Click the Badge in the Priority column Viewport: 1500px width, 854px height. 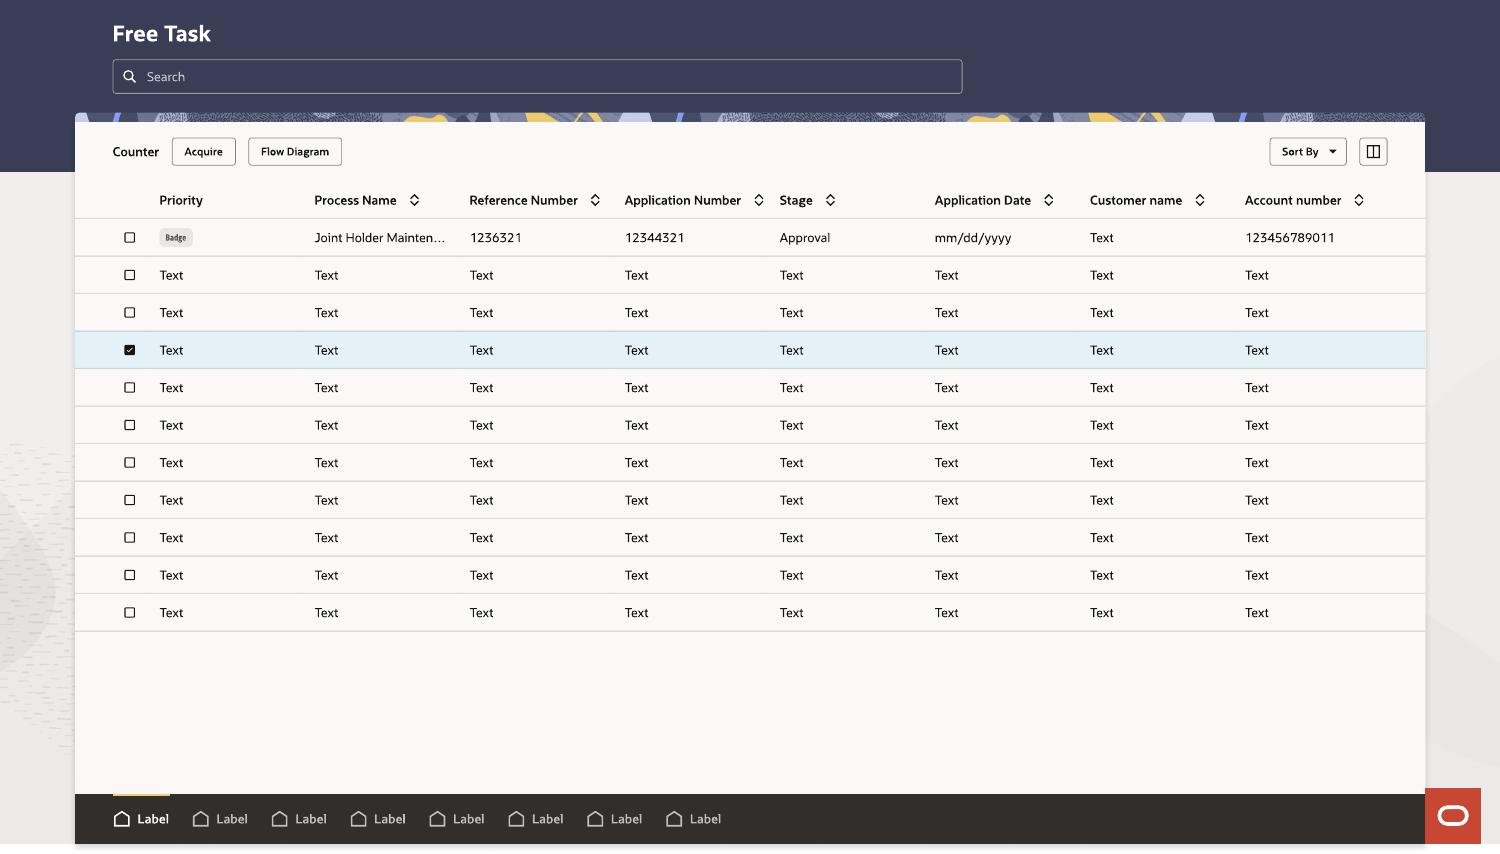[176, 238]
